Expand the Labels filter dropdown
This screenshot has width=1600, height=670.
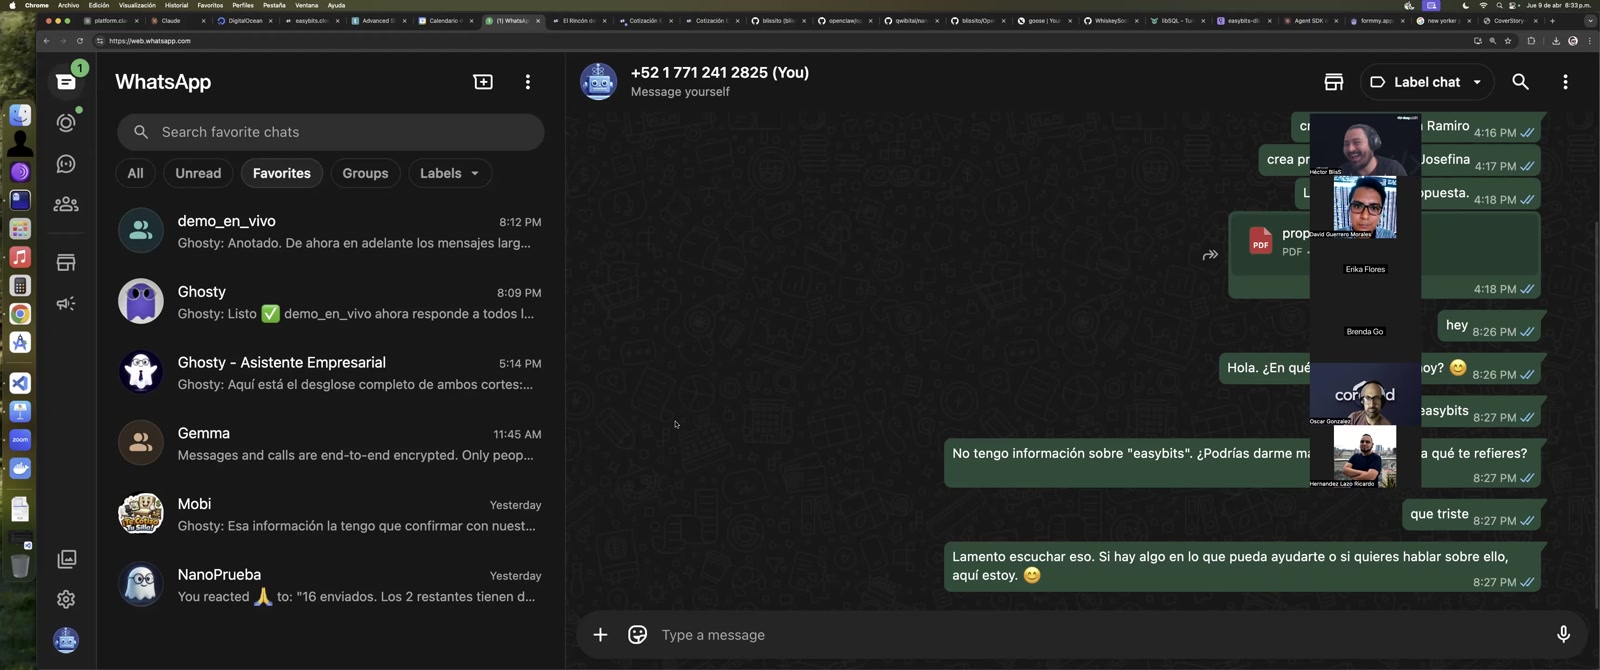[x=449, y=173]
